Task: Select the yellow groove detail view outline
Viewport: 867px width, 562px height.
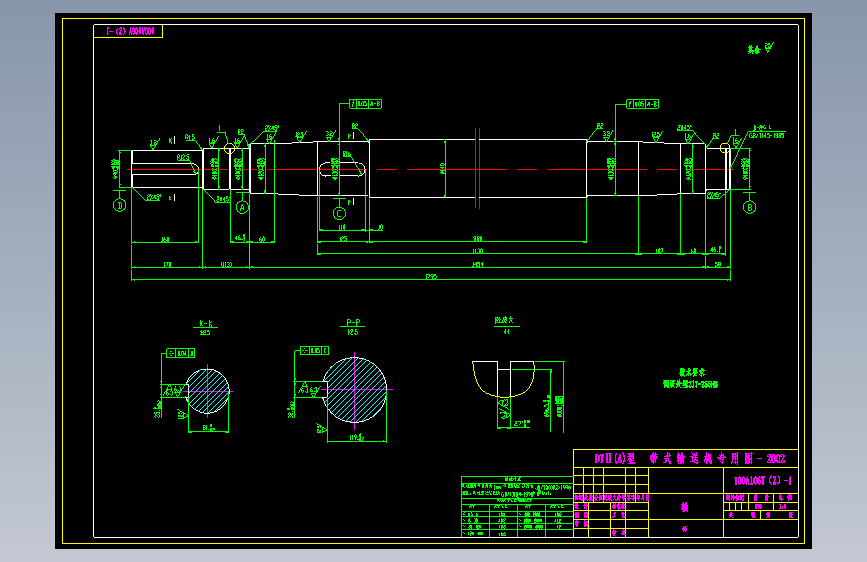Action: pos(503,379)
